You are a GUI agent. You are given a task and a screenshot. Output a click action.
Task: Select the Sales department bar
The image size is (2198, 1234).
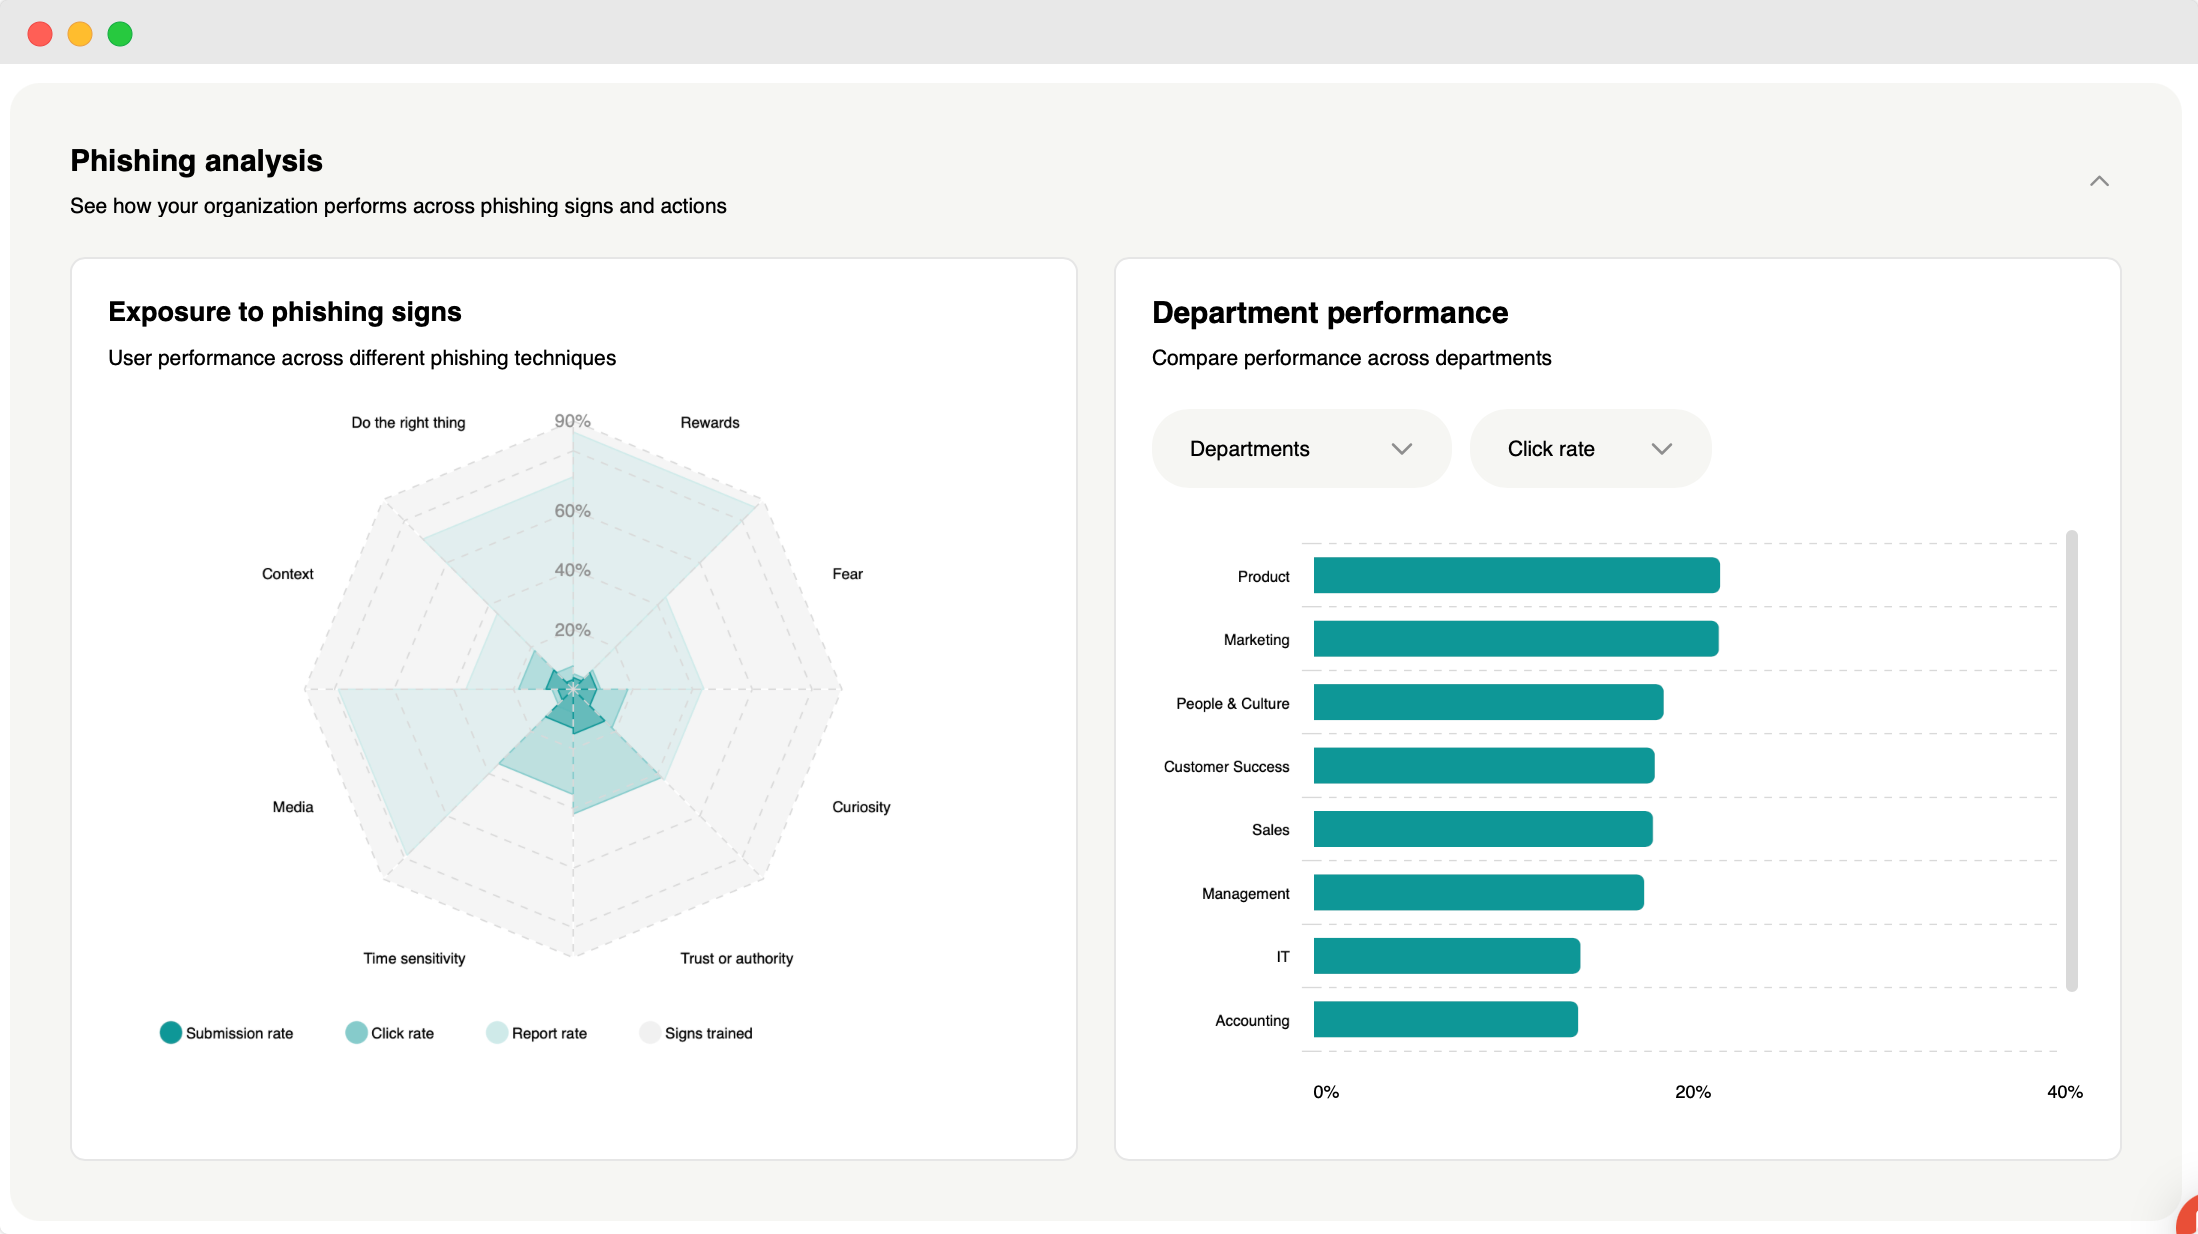point(1482,829)
